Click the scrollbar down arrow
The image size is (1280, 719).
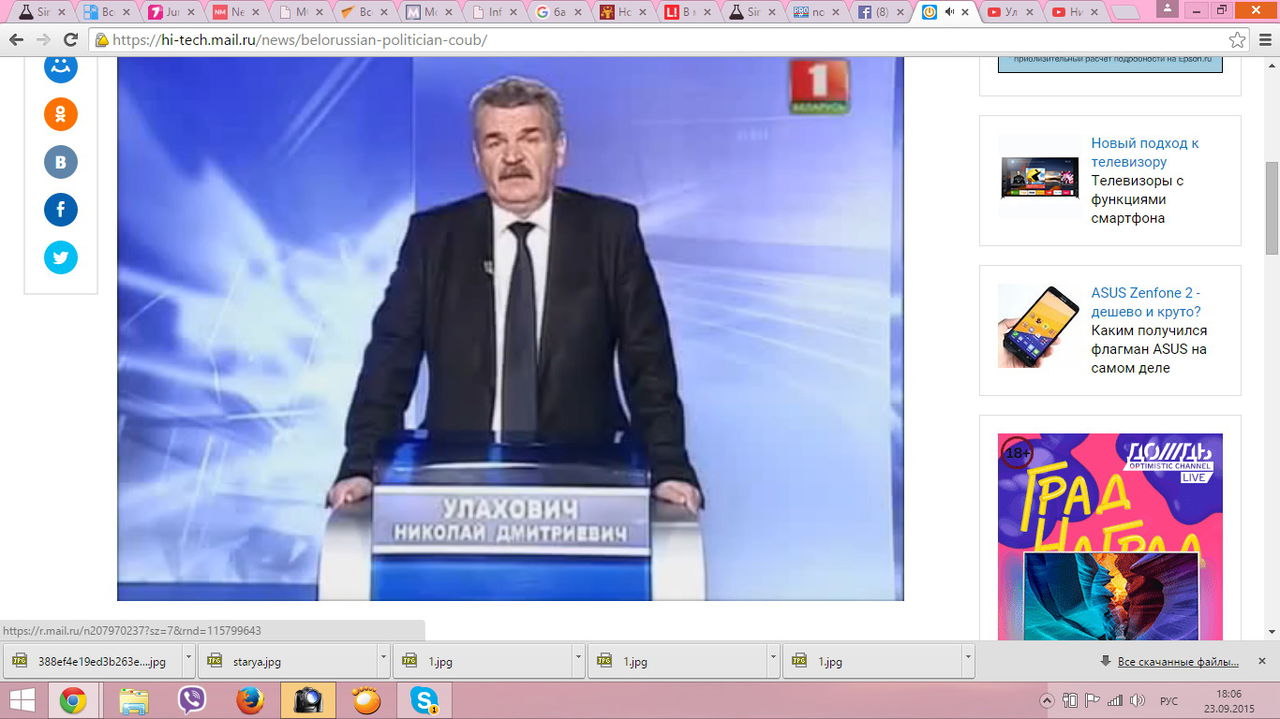(x=1272, y=632)
